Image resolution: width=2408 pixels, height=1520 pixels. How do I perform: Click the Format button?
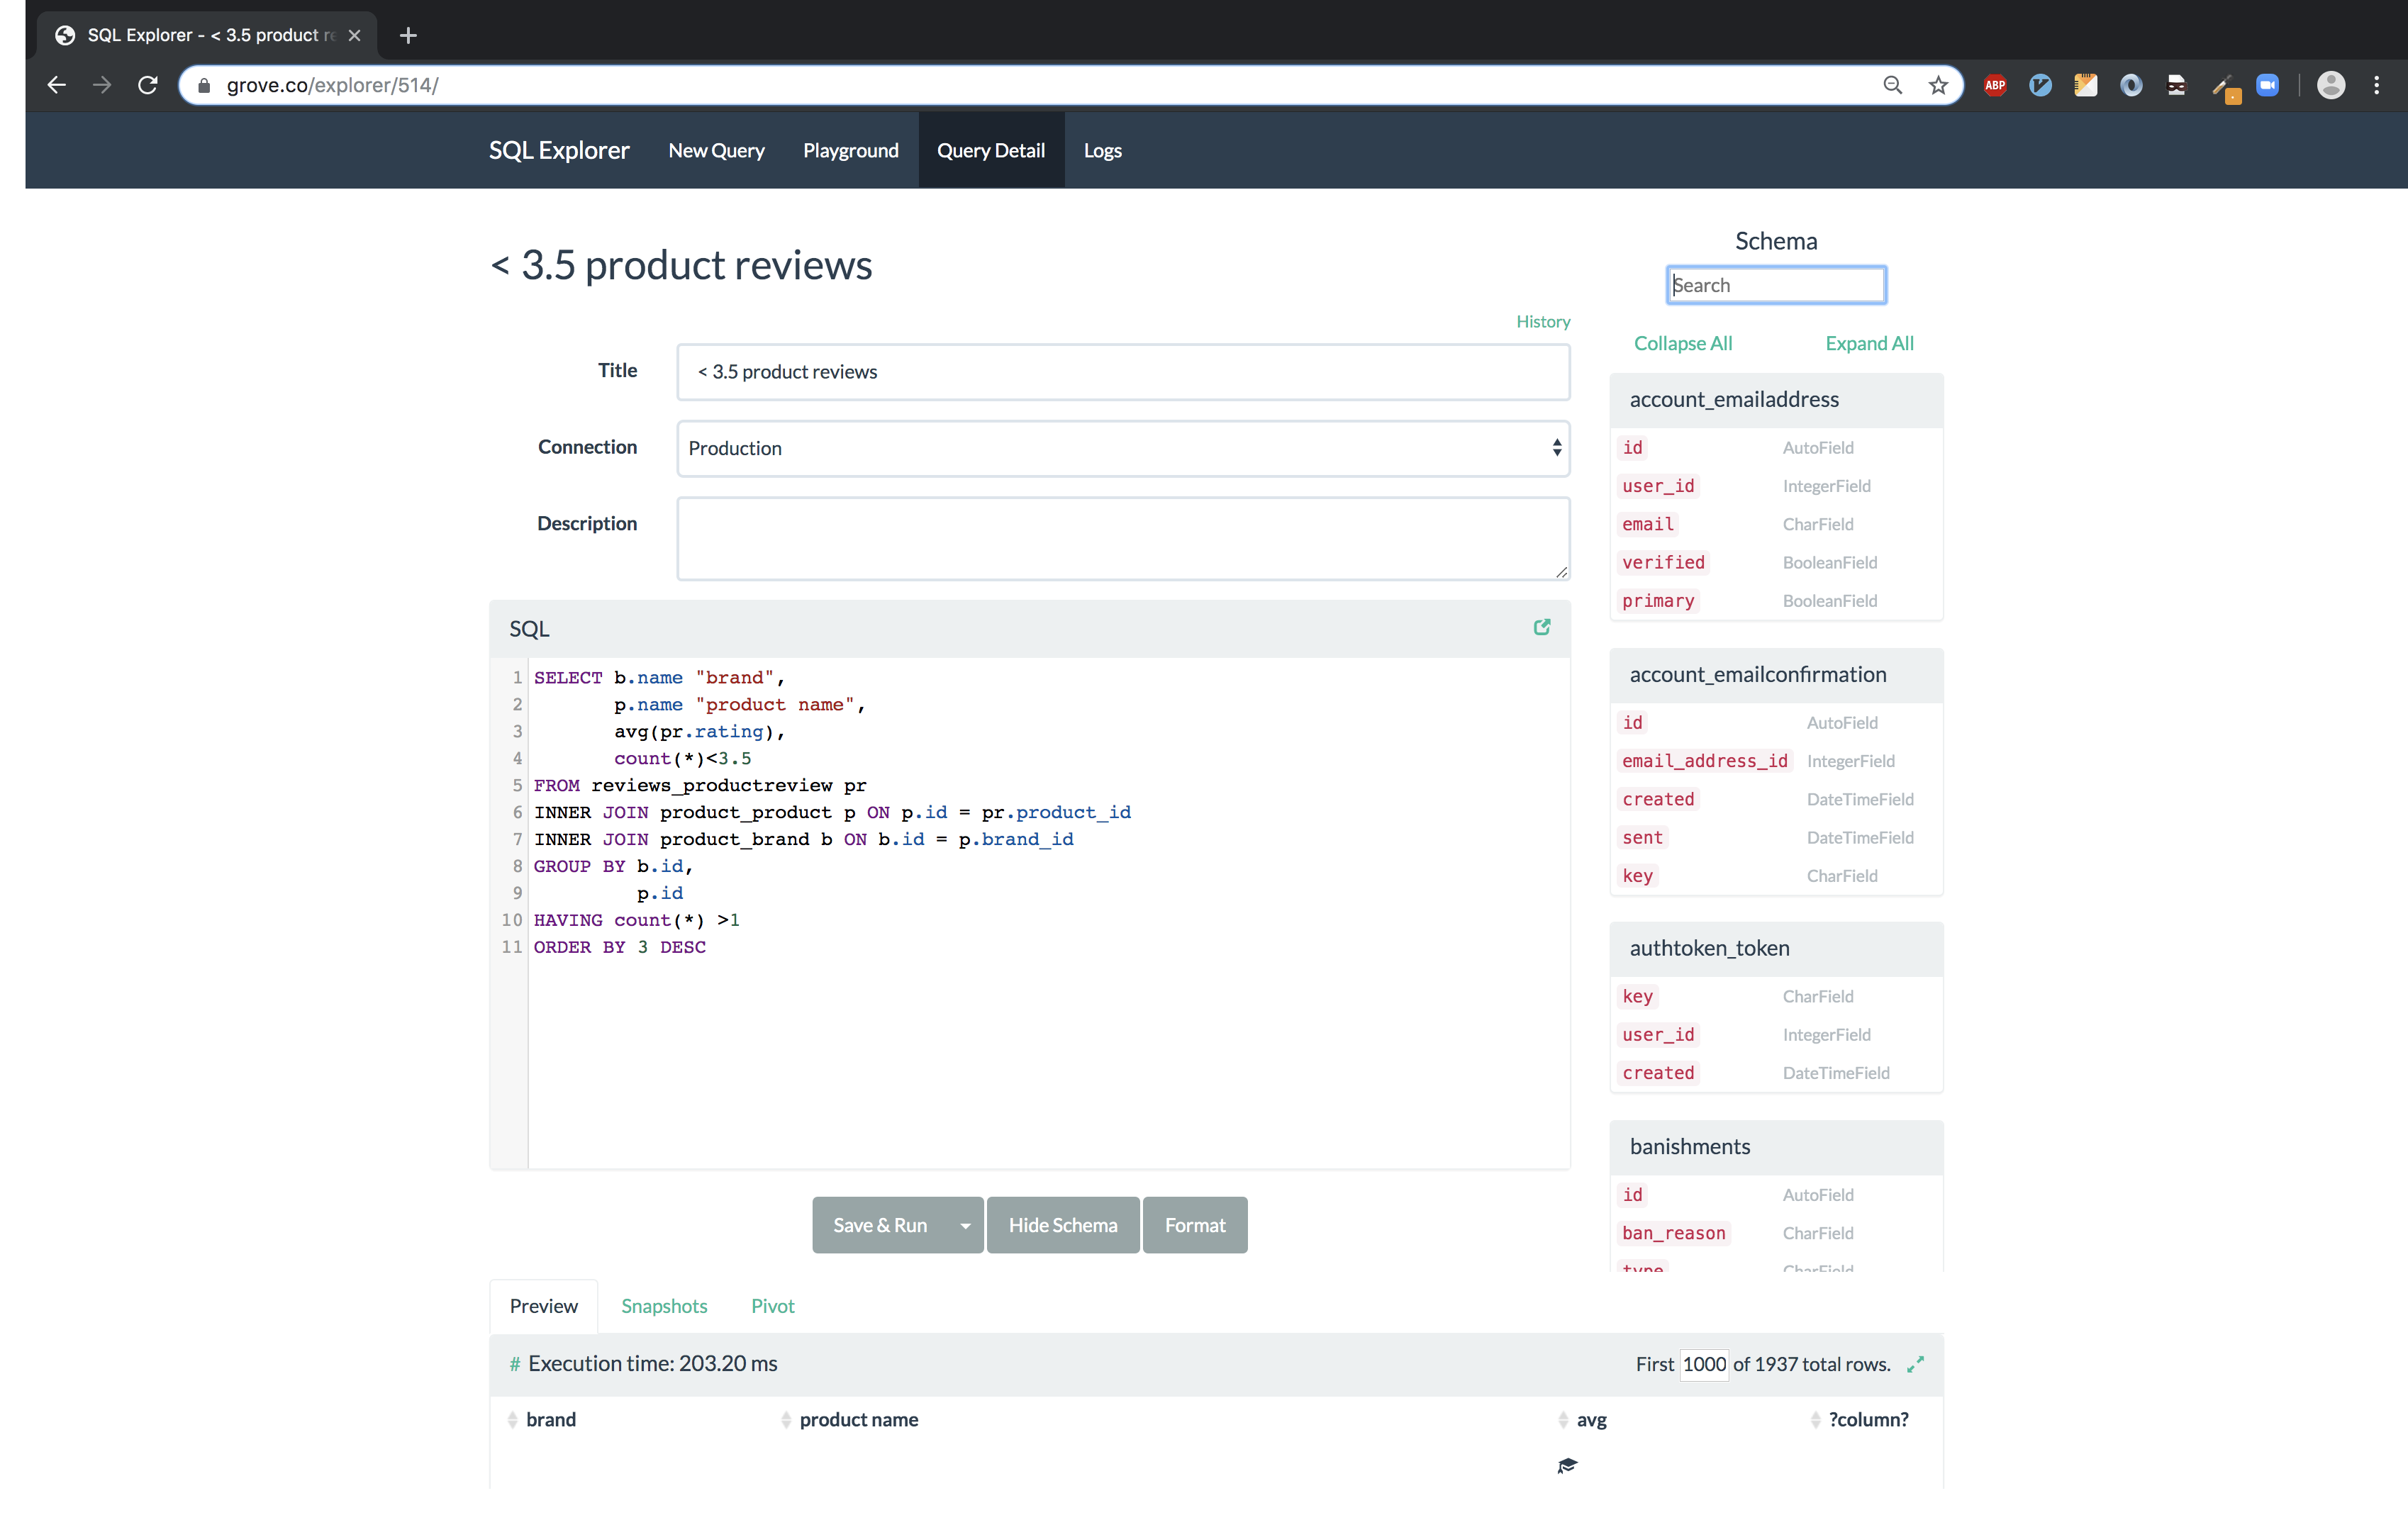tap(1194, 1225)
